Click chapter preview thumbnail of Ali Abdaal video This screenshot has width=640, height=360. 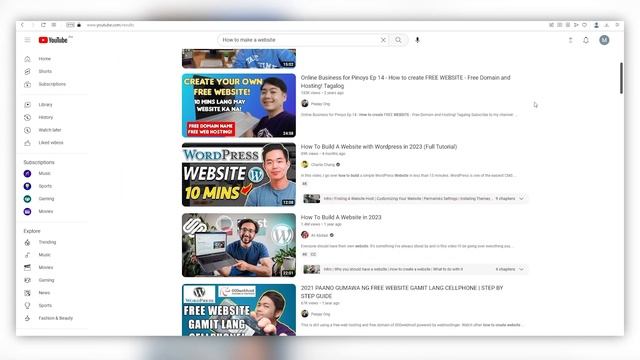(312, 269)
